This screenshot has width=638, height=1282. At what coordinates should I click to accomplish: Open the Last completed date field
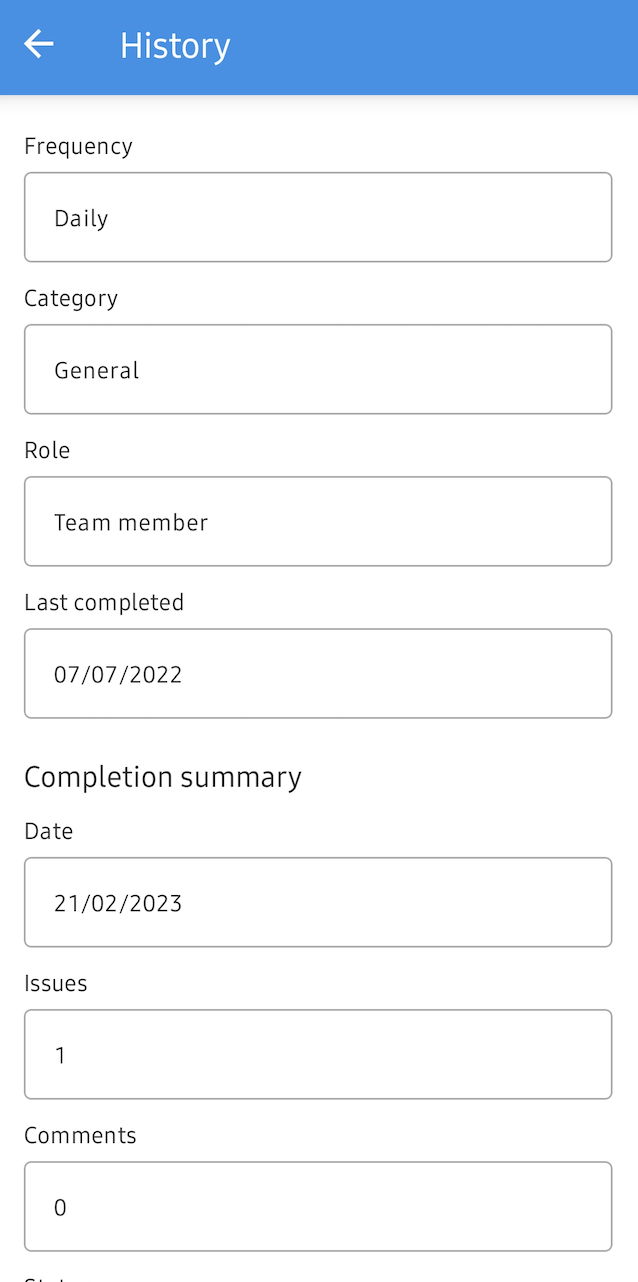pyautogui.click(x=318, y=673)
